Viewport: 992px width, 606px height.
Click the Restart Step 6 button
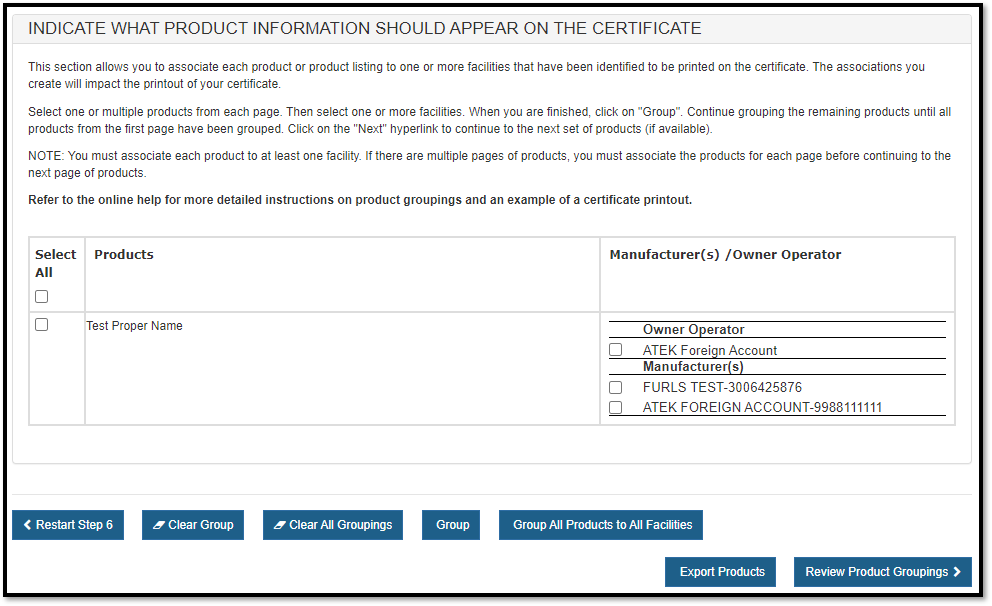click(x=68, y=525)
